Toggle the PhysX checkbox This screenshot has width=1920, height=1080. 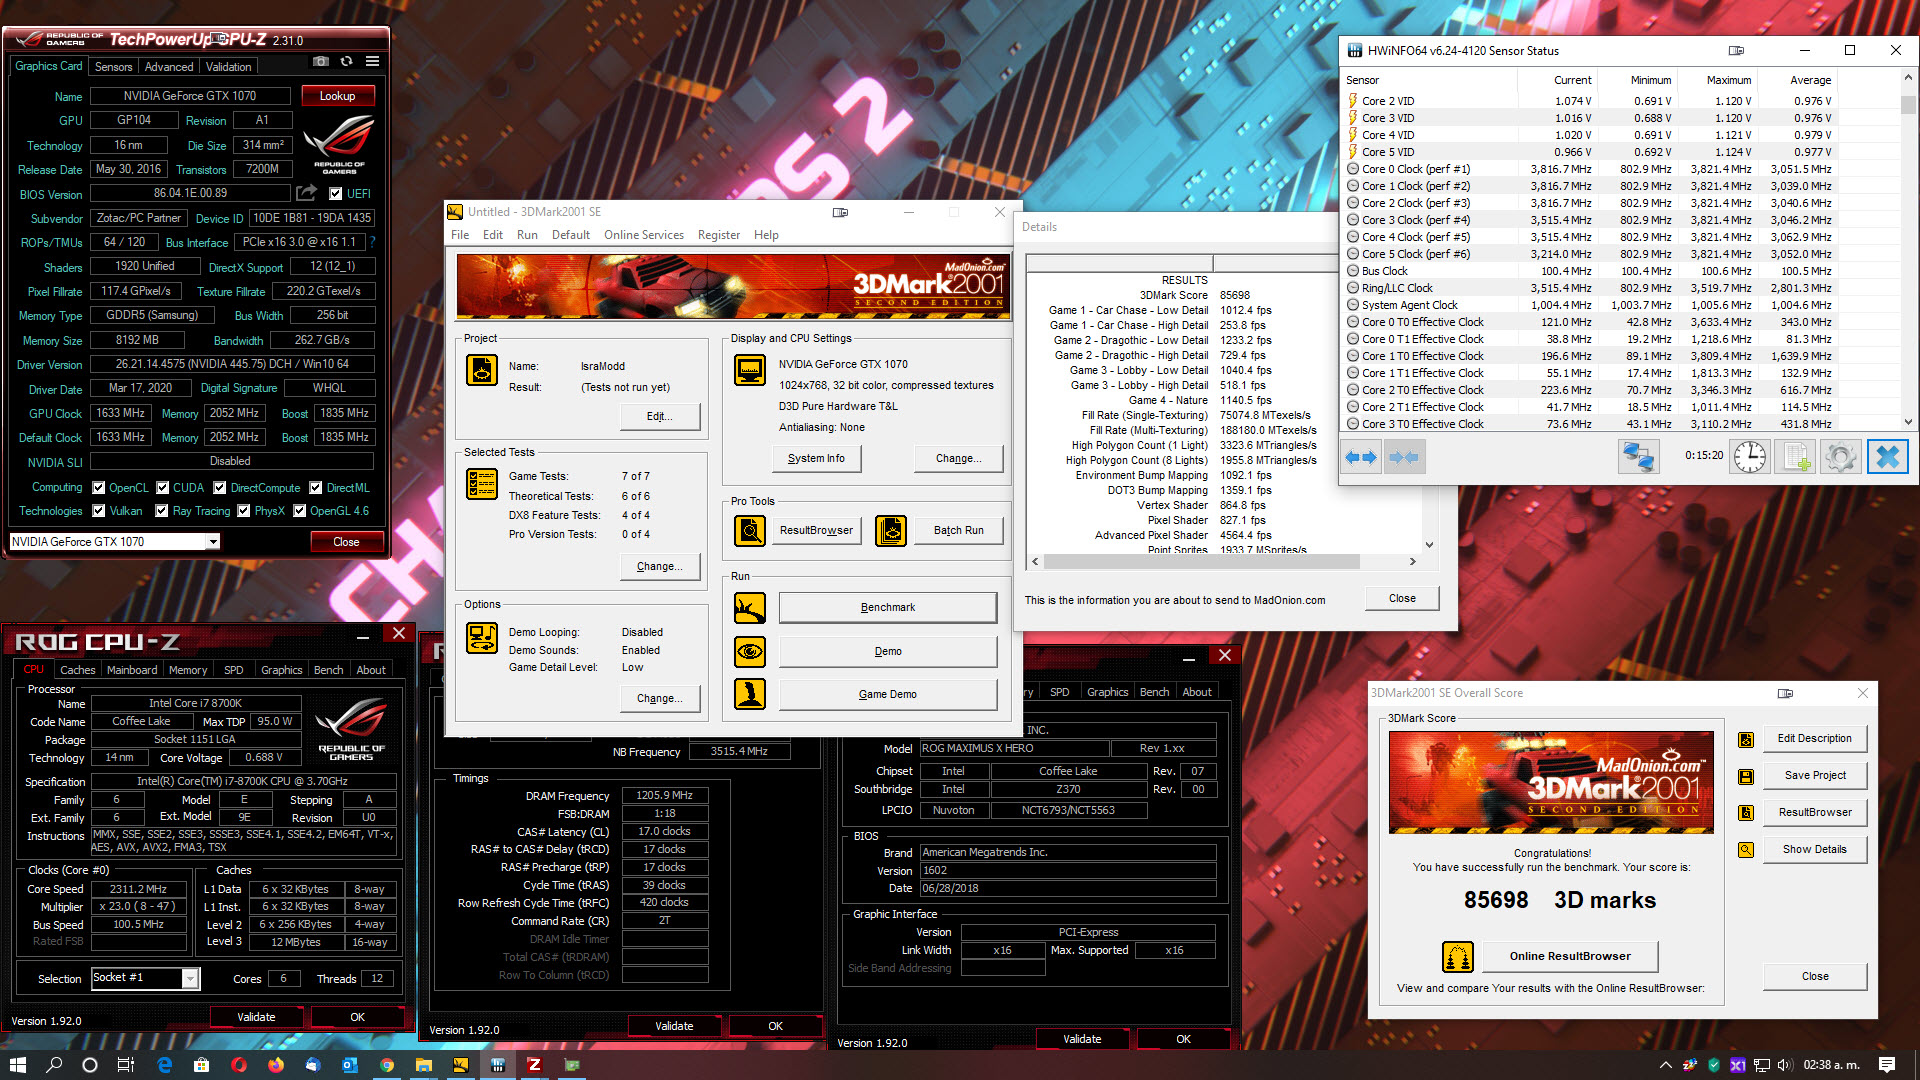pyautogui.click(x=243, y=511)
